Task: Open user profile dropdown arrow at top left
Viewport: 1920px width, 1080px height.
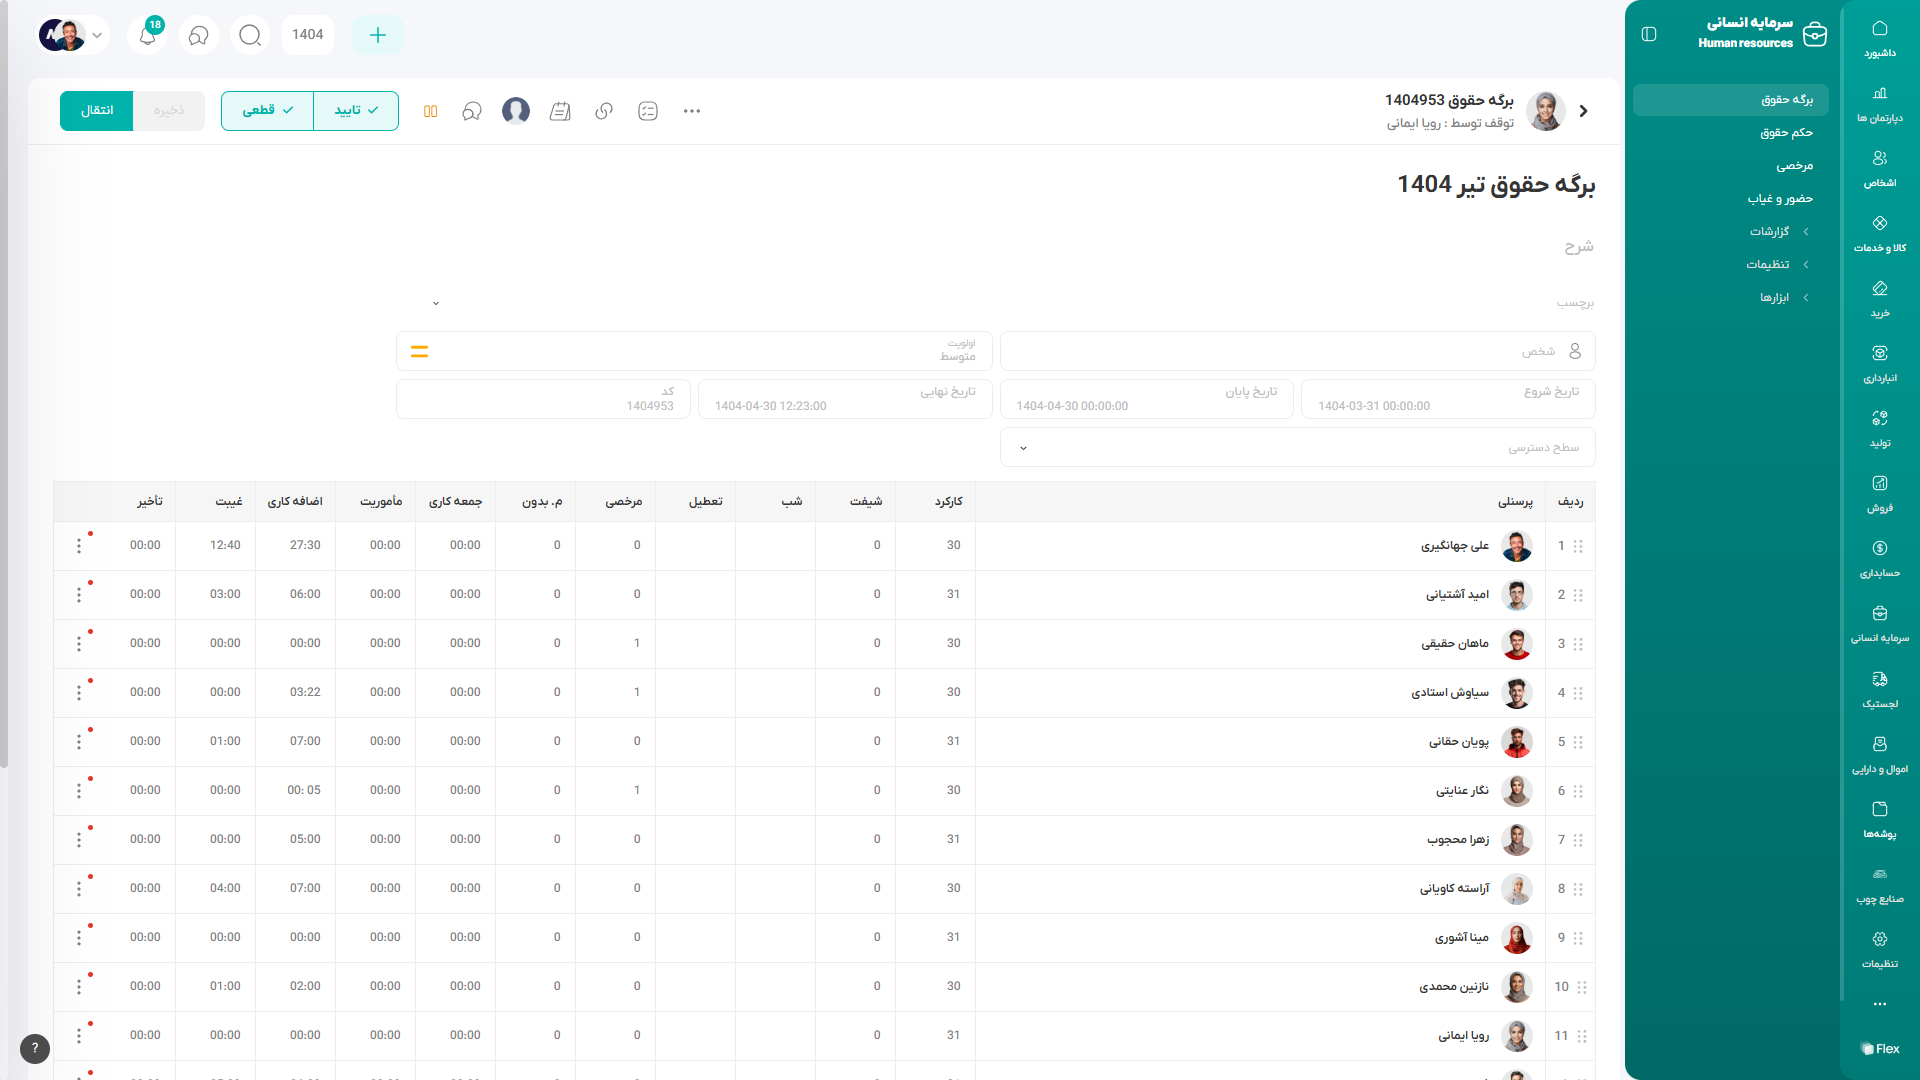Action: (97, 35)
